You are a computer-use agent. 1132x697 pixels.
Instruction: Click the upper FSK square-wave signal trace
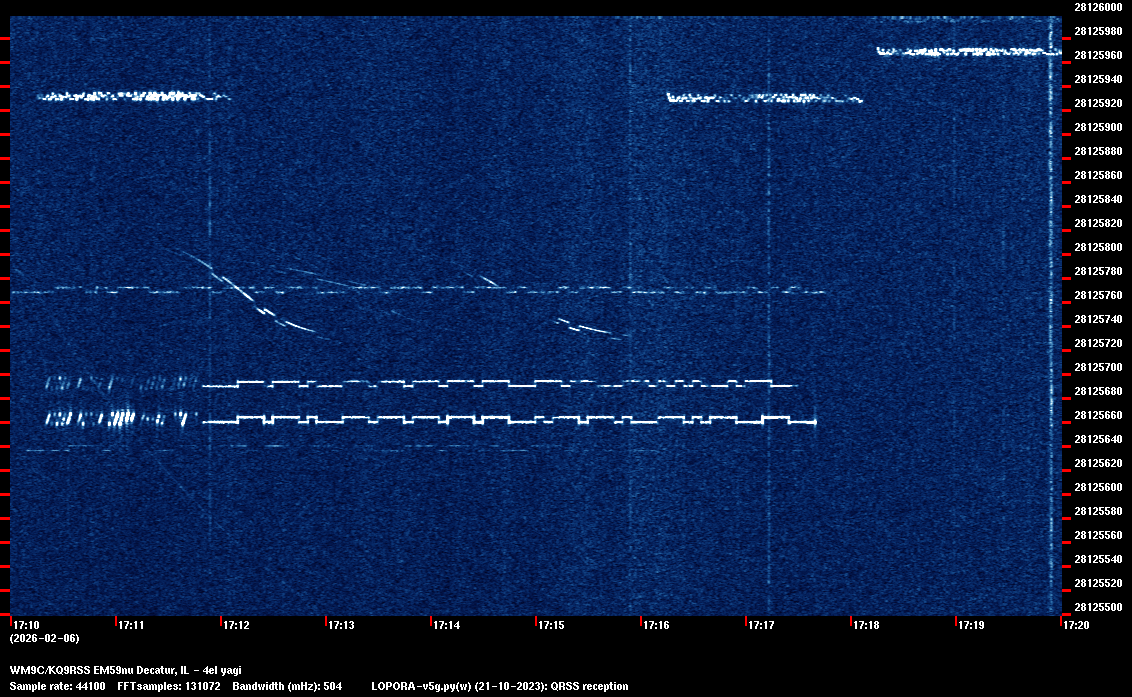click(500, 383)
